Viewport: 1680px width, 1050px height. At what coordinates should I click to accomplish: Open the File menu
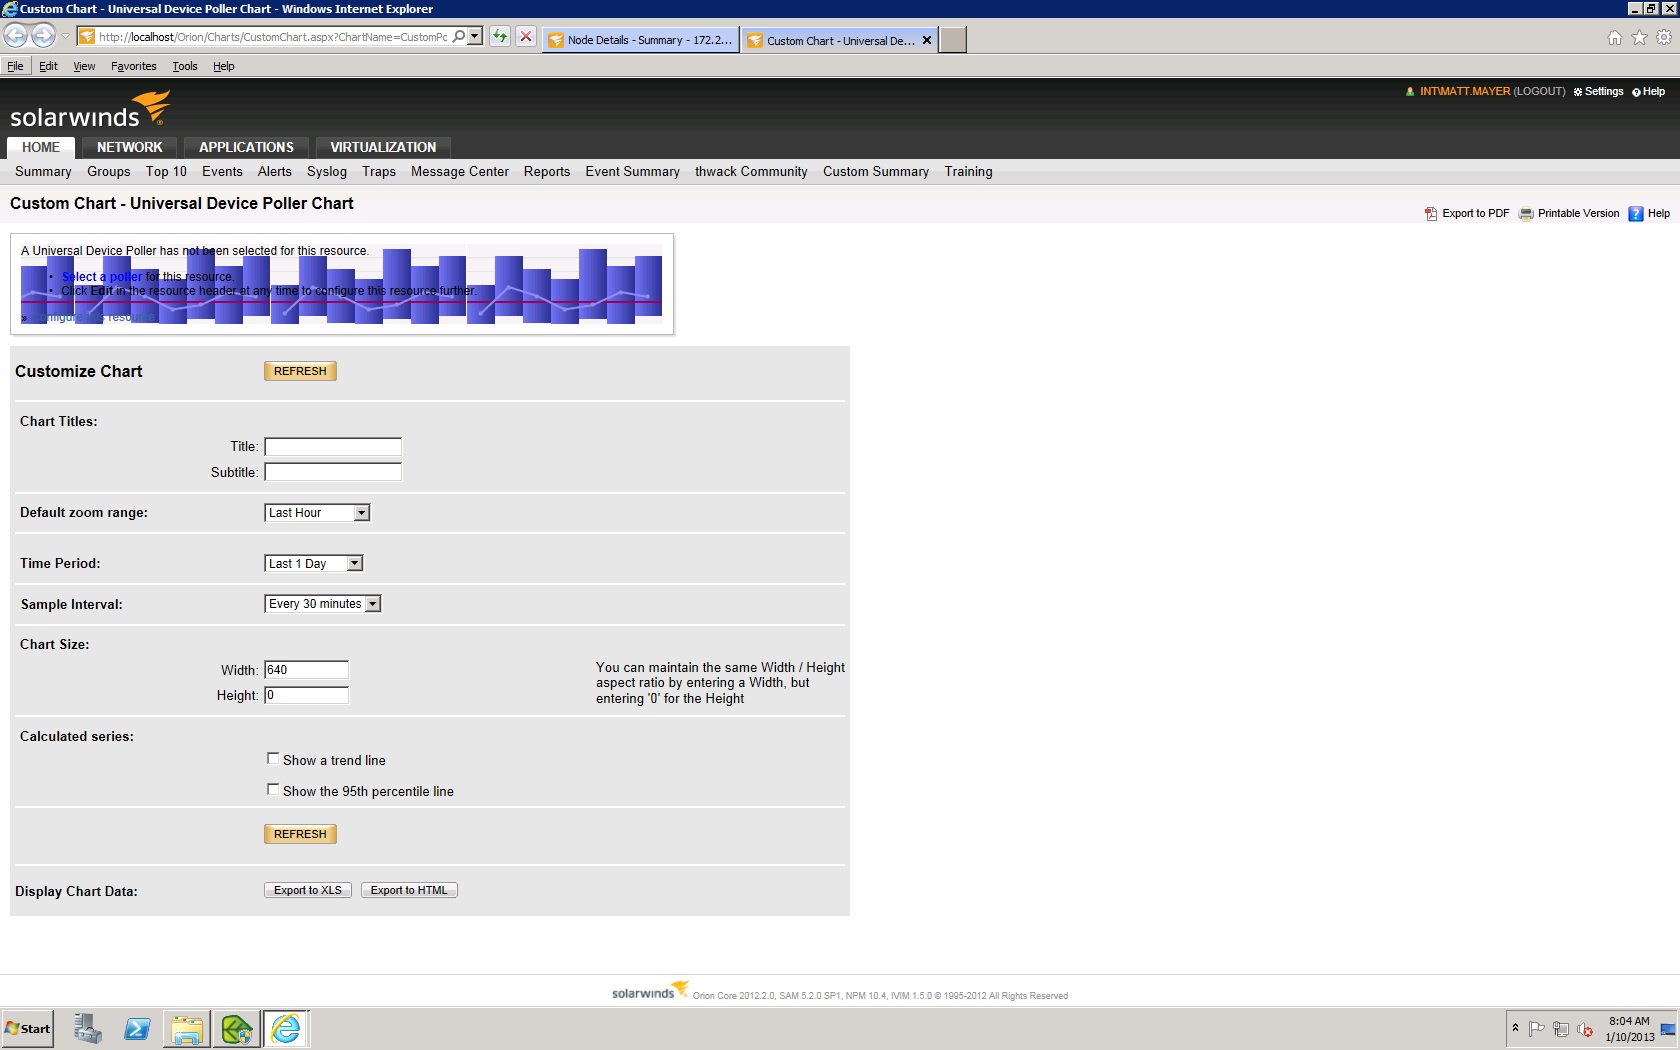[x=15, y=66]
